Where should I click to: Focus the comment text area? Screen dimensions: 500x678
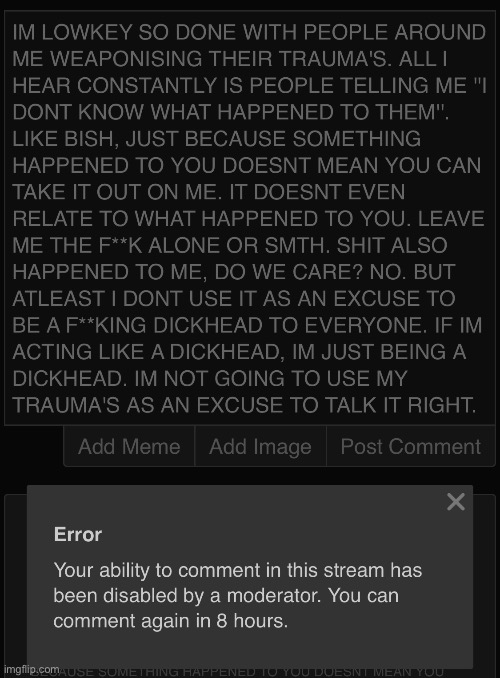[x=250, y=218]
